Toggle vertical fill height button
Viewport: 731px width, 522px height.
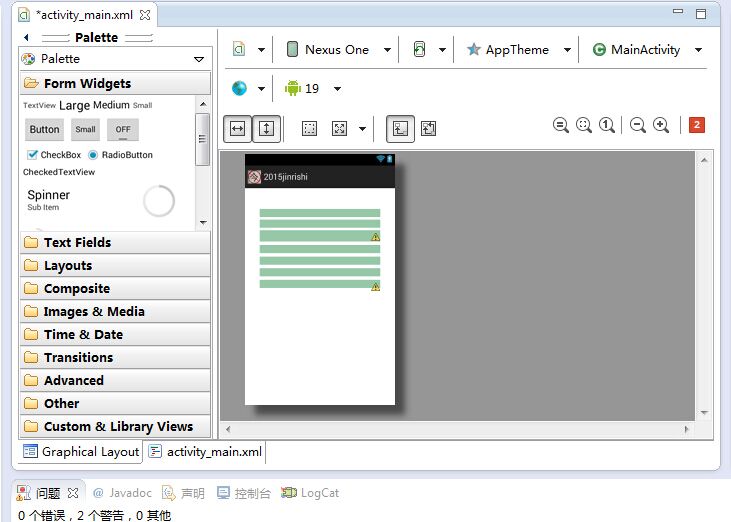click(266, 128)
